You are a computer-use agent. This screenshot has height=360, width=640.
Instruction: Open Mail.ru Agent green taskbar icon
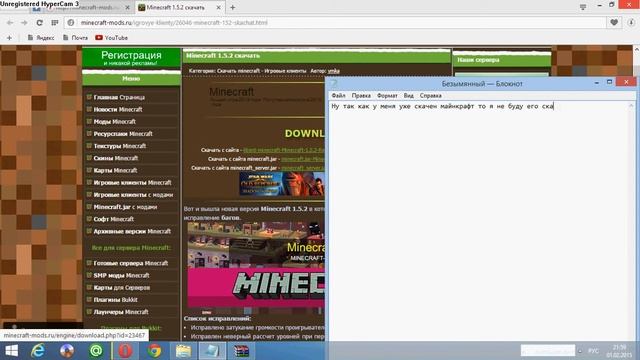tap(96, 351)
